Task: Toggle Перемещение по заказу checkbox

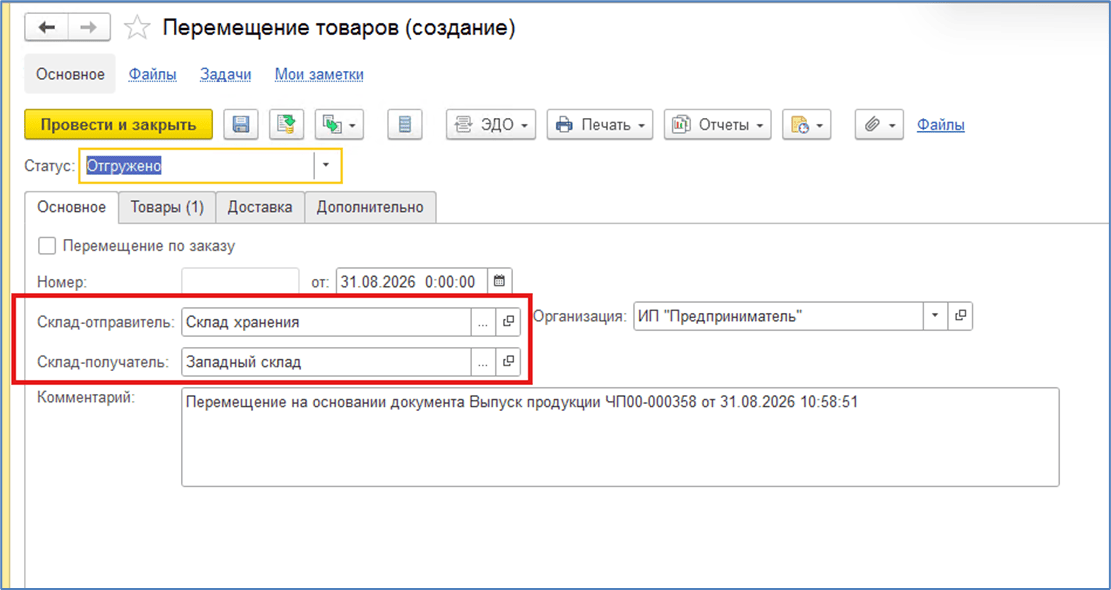Action: [47, 246]
